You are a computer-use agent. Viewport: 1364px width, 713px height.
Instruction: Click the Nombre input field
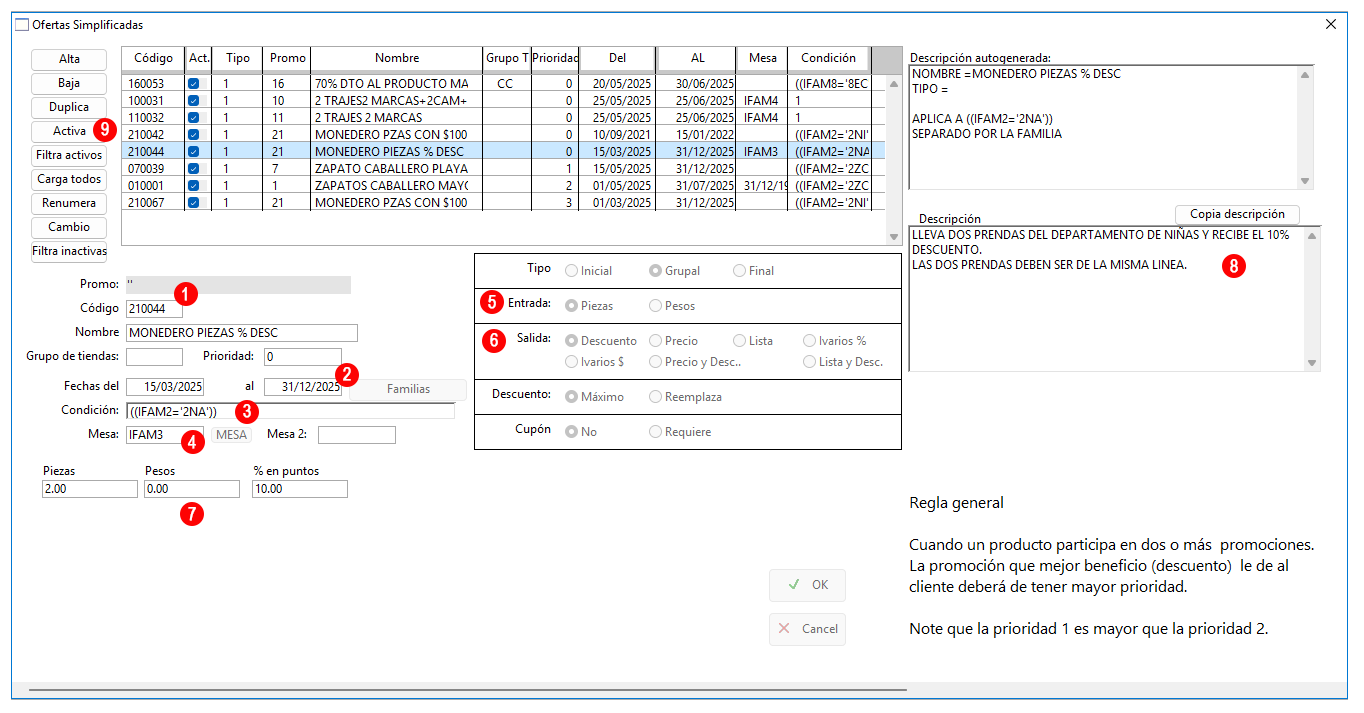click(x=241, y=332)
